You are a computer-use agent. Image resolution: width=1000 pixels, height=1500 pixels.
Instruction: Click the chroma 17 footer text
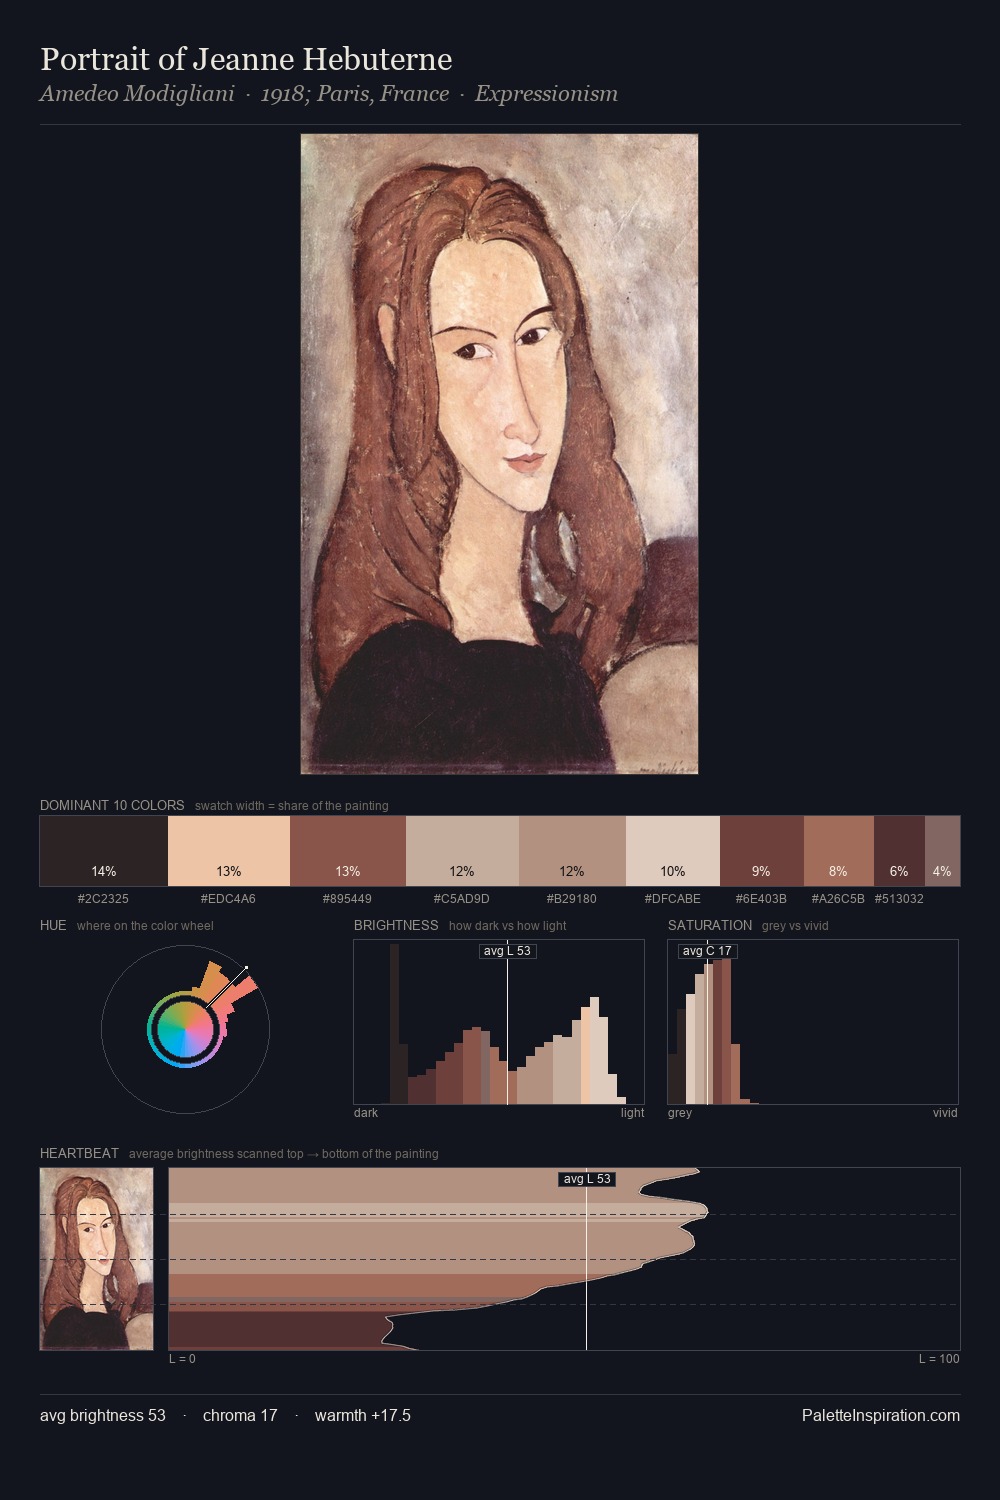tap(240, 1415)
